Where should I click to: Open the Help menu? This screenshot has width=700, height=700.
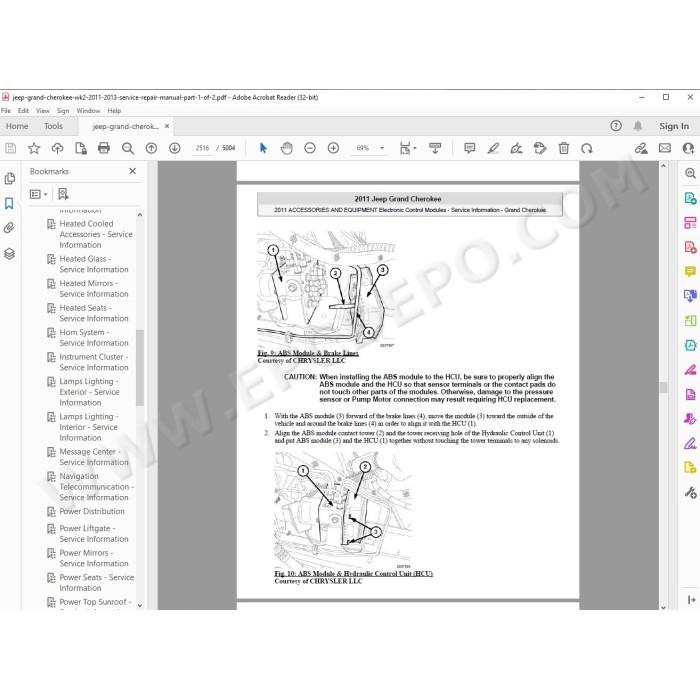[114, 111]
